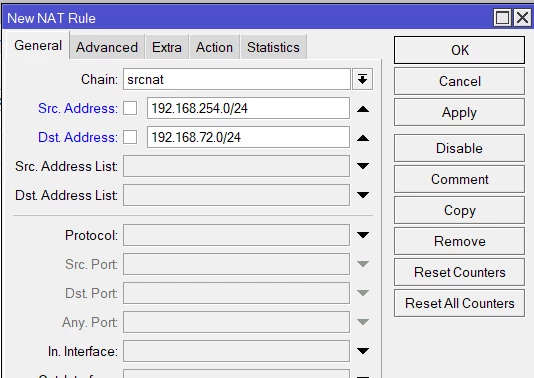The width and height of the screenshot is (534, 378).
Task: Toggle the Src. Address negate checkbox
Action: tap(130, 108)
